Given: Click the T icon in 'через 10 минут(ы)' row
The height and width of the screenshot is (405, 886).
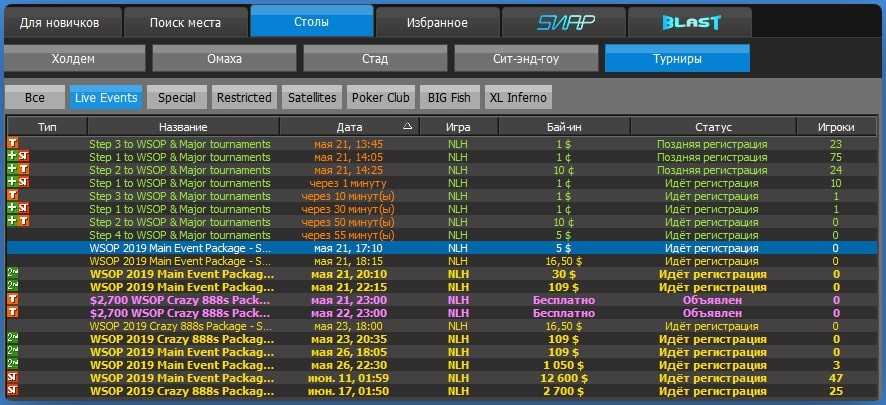Looking at the screenshot, I should click(x=12, y=195).
